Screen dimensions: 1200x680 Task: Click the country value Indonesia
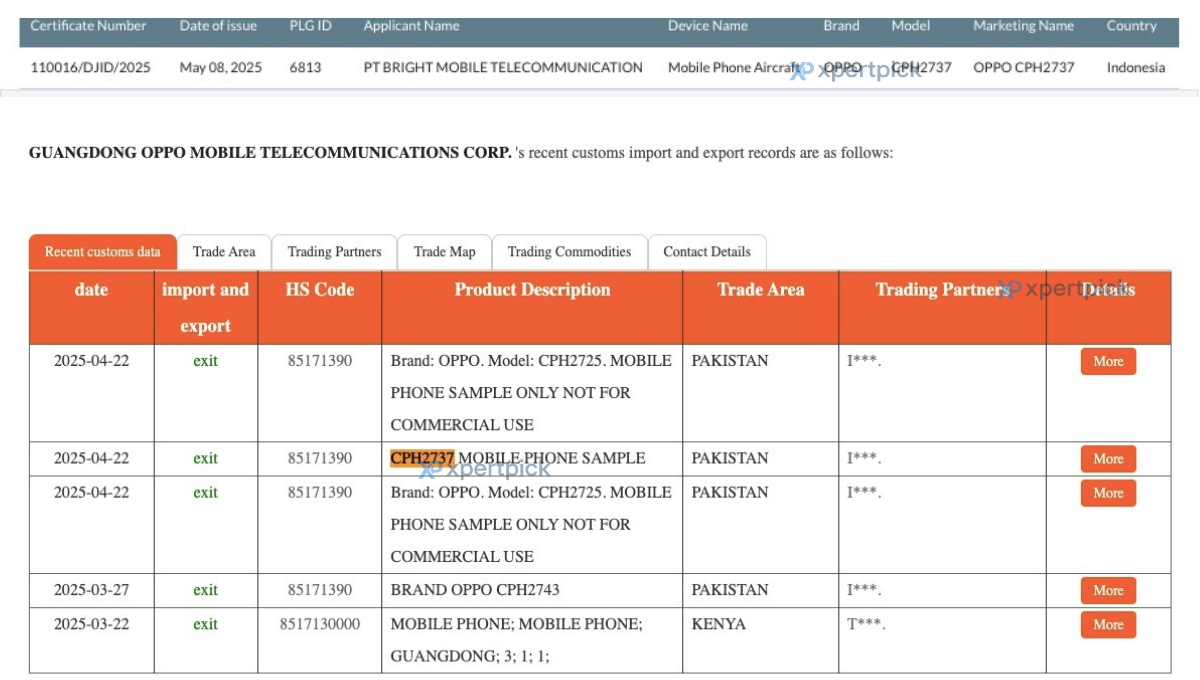pos(1136,68)
